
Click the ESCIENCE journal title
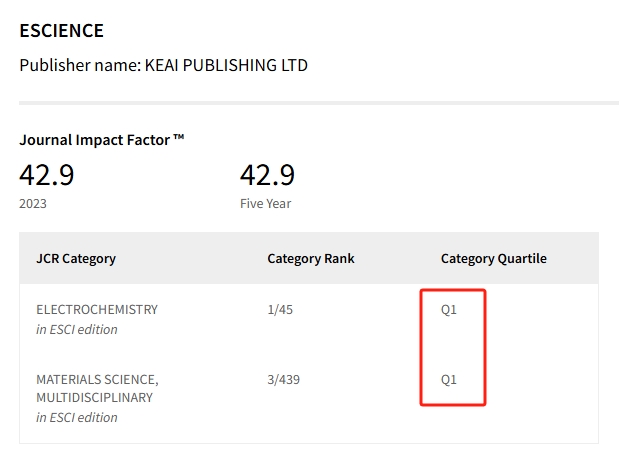pos(61,31)
